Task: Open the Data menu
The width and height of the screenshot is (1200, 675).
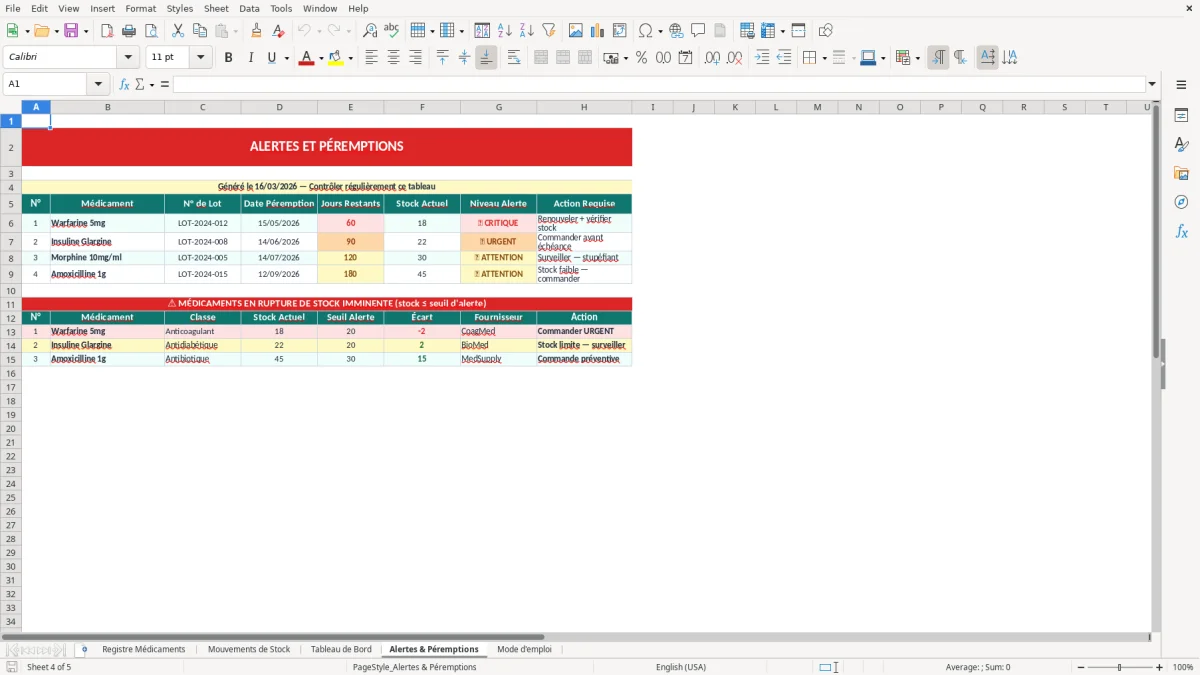Action: [x=249, y=8]
